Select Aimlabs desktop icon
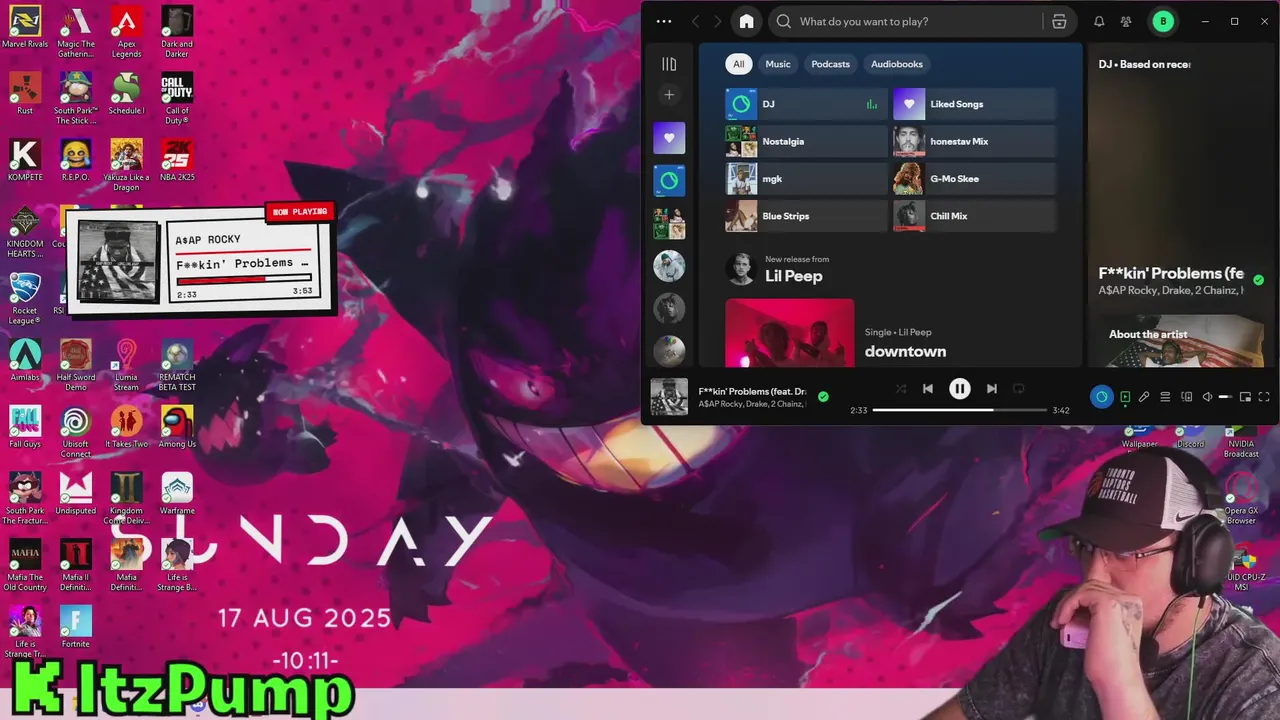Viewport: 1280px width, 720px height. 25,360
